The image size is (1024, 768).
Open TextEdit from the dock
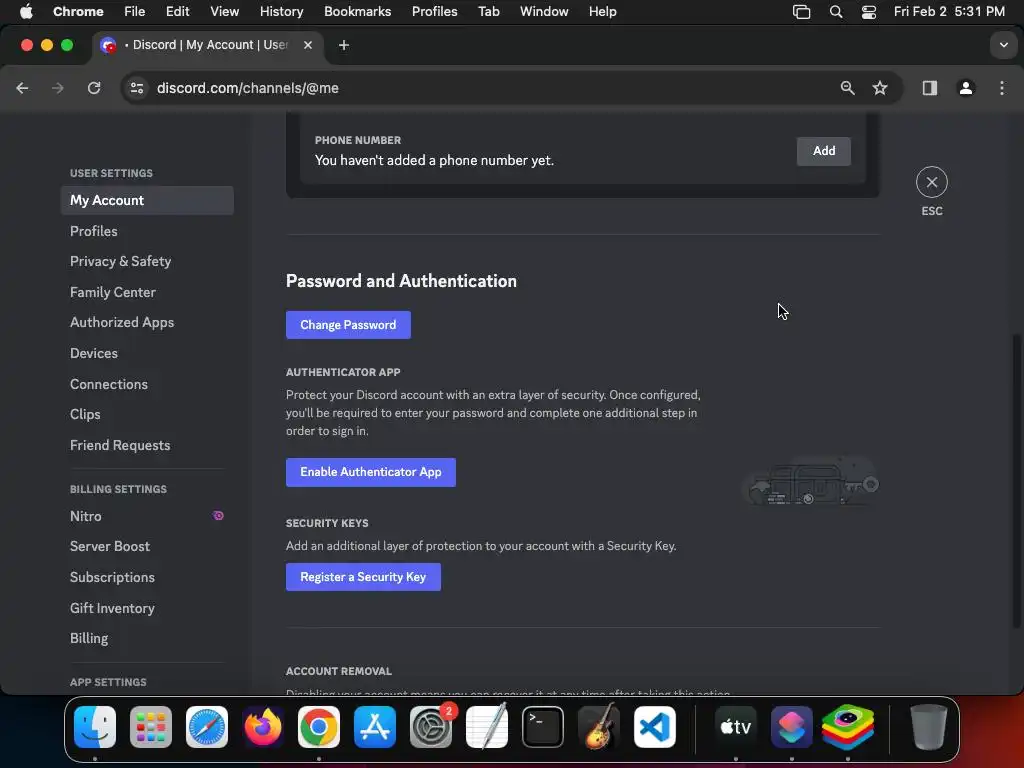point(487,727)
